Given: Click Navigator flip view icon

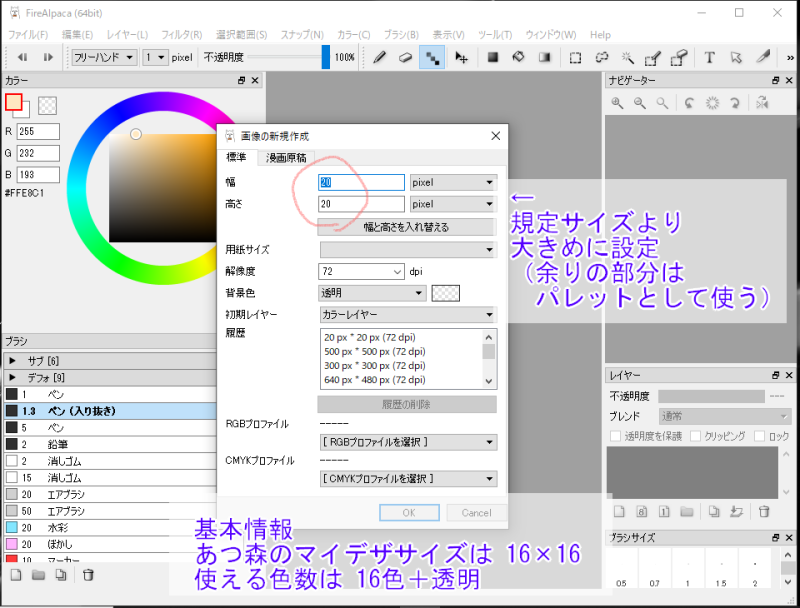Looking at the screenshot, I should 762,103.
